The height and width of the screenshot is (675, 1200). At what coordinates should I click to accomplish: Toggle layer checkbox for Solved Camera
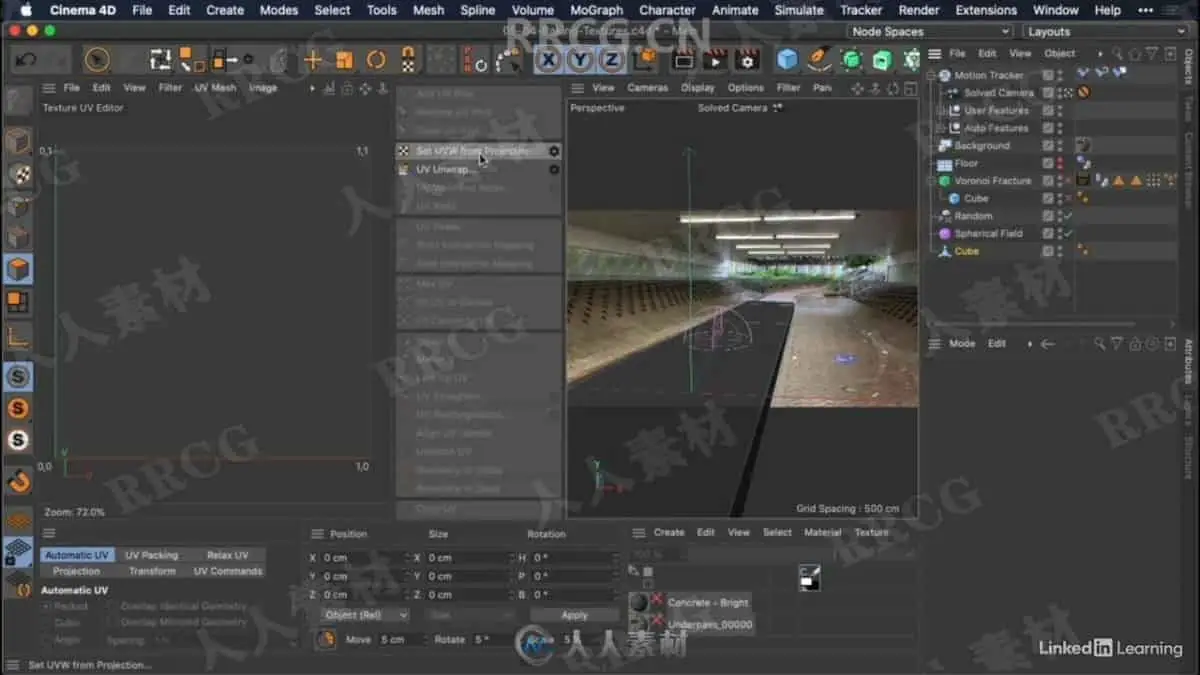click(1048, 93)
